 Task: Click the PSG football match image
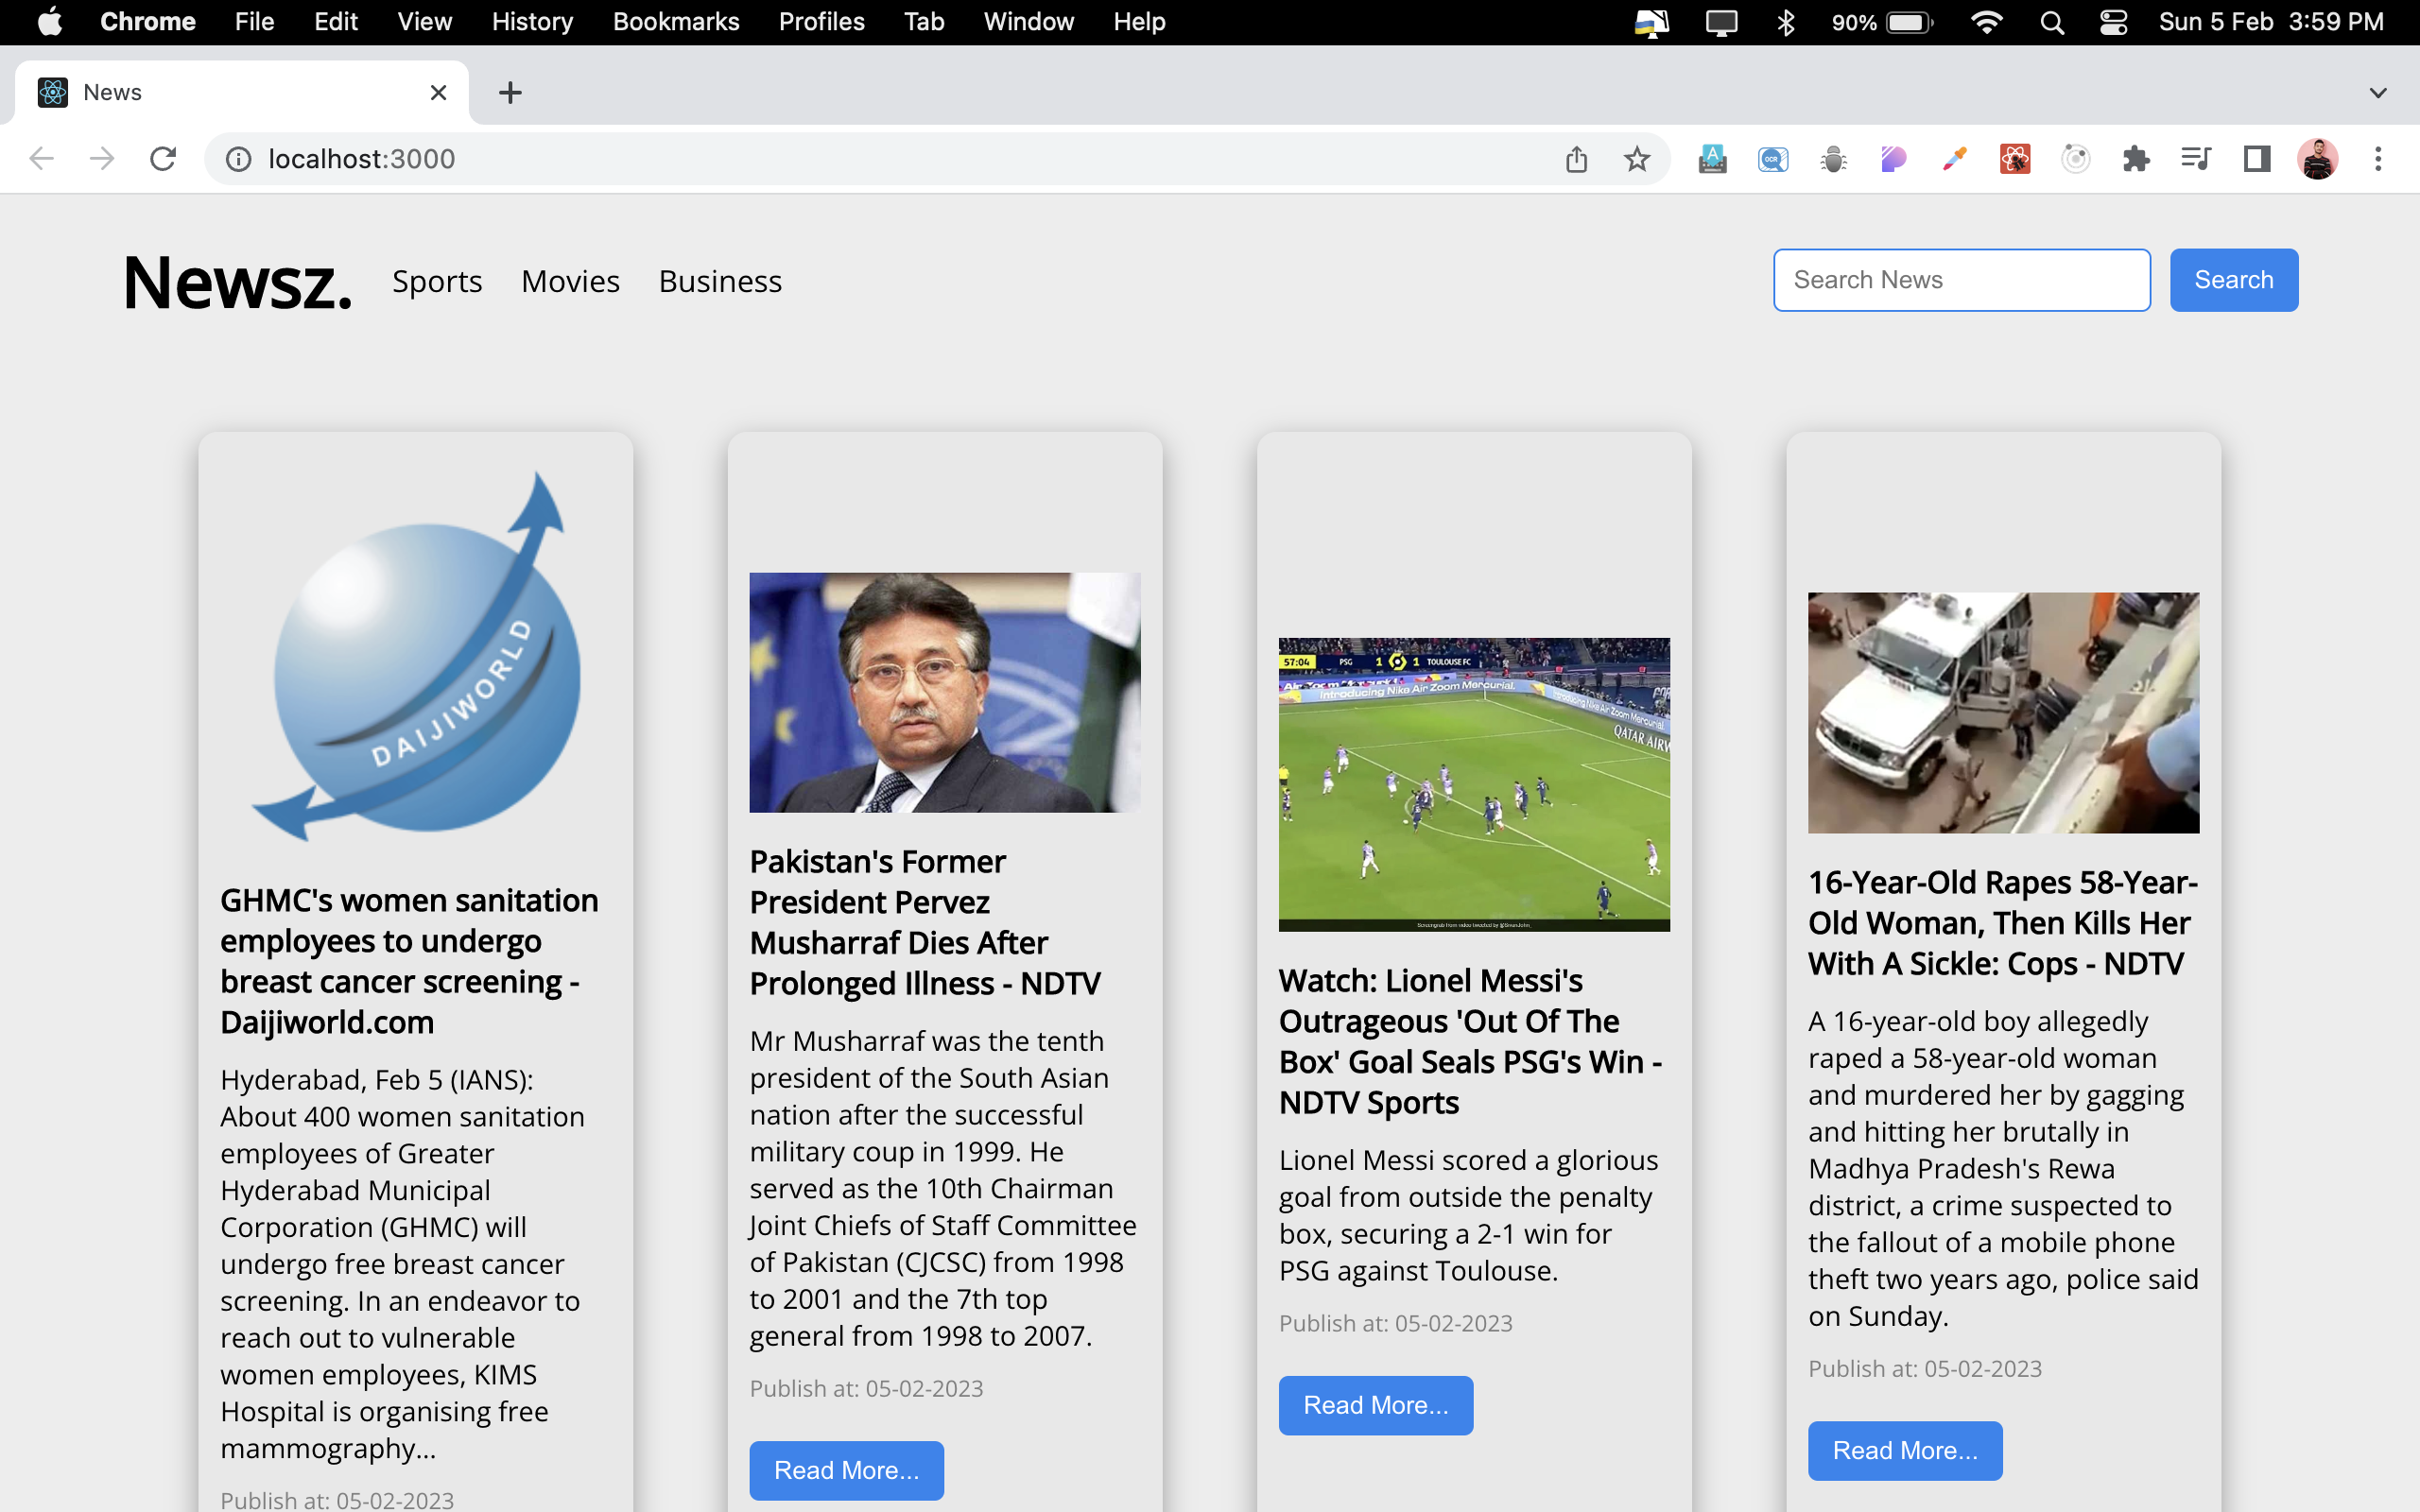1474,784
